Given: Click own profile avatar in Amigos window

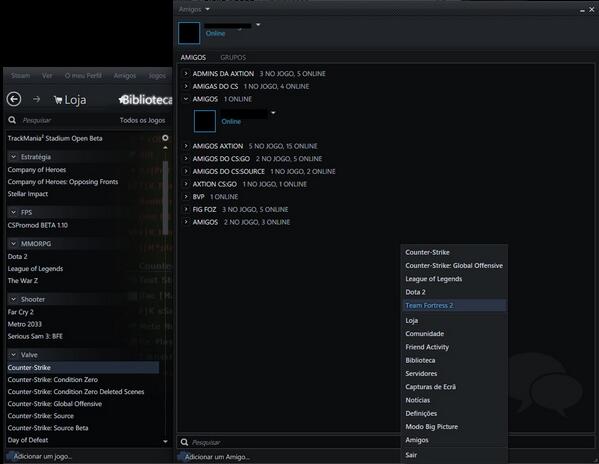Looking at the screenshot, I should pos(189,33).
